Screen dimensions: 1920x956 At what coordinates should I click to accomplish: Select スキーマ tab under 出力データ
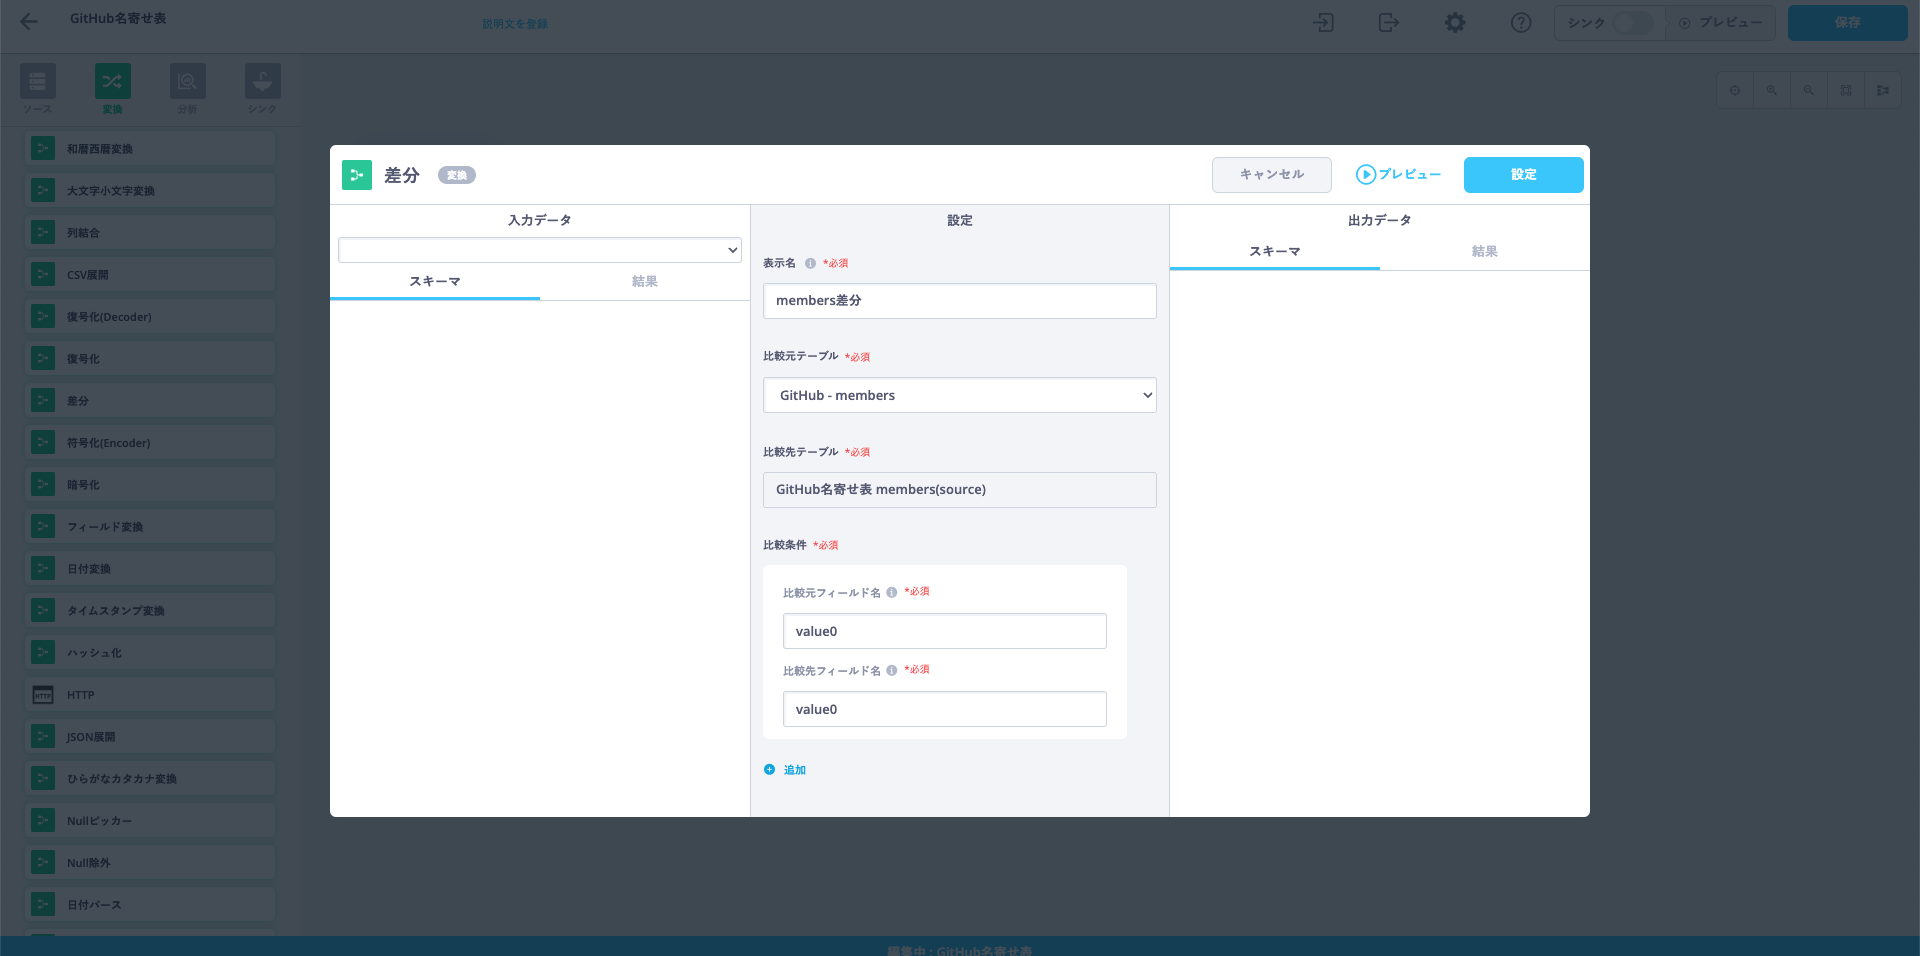1274,252
